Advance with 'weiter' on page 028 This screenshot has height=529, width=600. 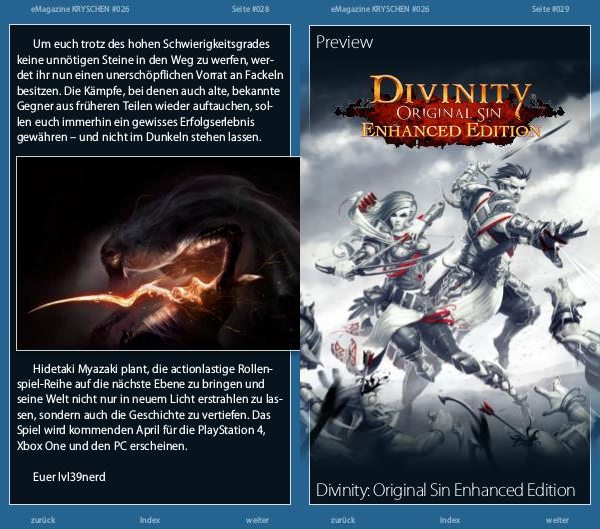[257, 520]
